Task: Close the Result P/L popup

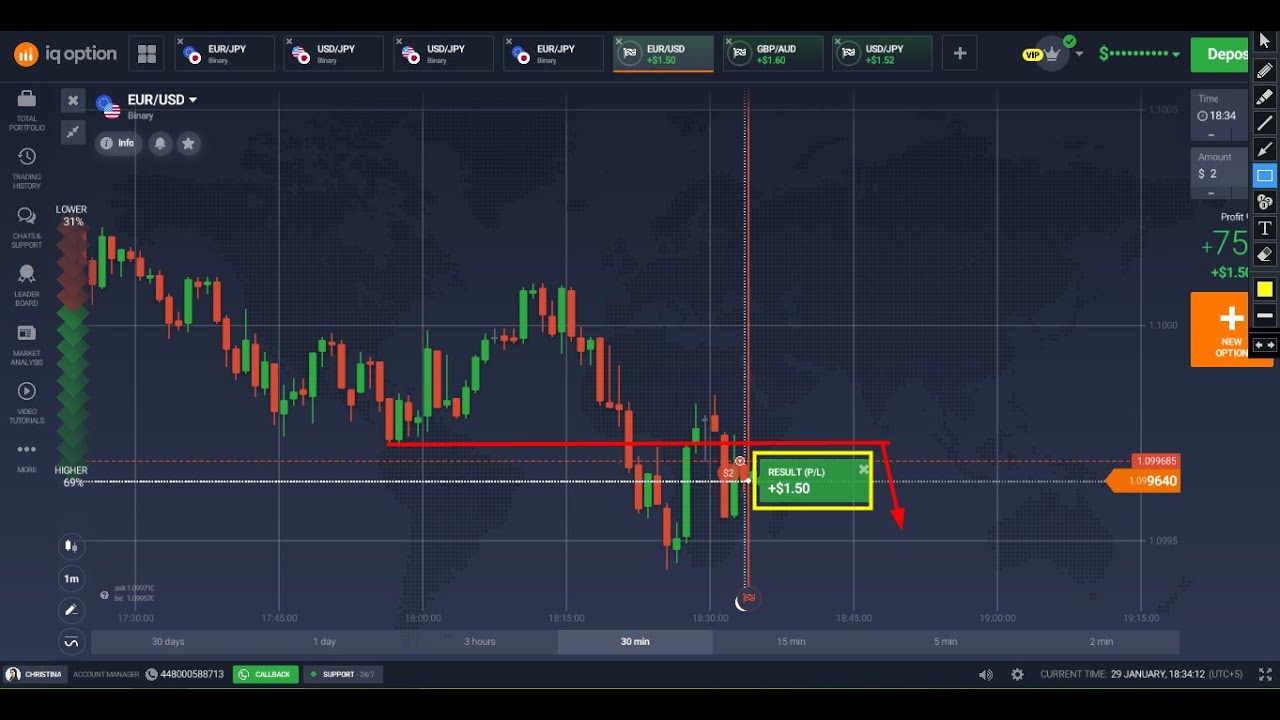Action: (864, 469)
